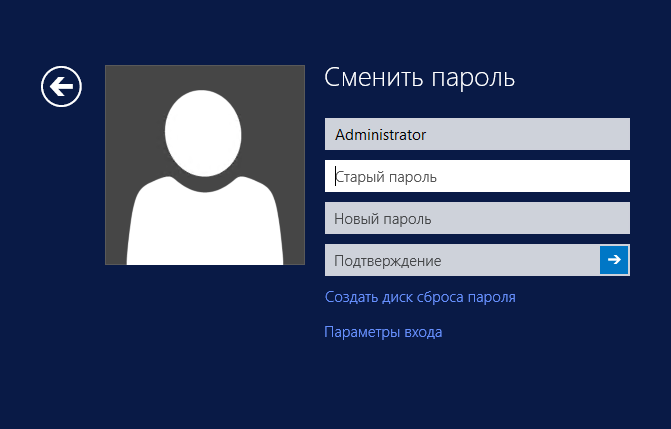Click the 'Новый пароль' placeholder text
The height and width of the screenshot is (429, 671).
click(383, 218)
